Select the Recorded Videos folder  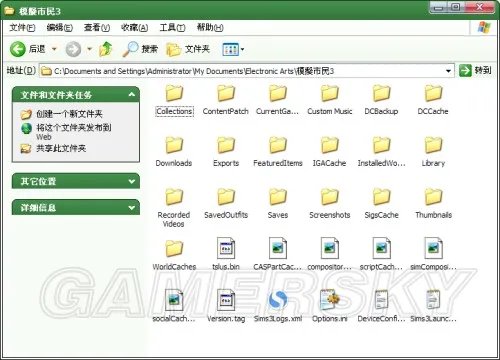(x=174, y=207)
